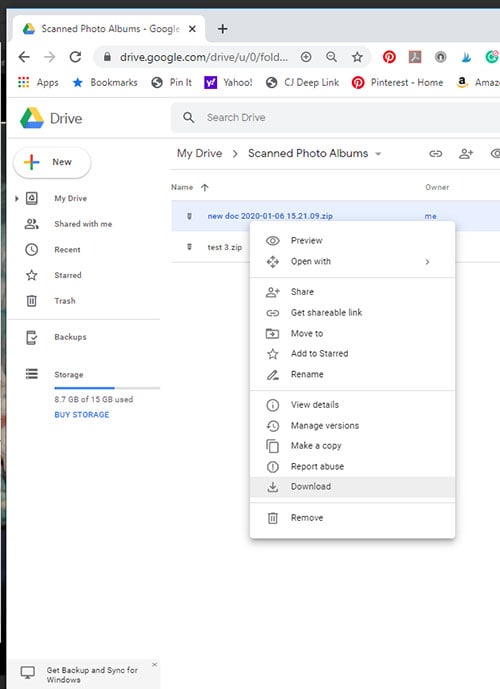Open the CJ Deep Link bookmark
This screenshot has height=689, width=500.
point(303,82)
